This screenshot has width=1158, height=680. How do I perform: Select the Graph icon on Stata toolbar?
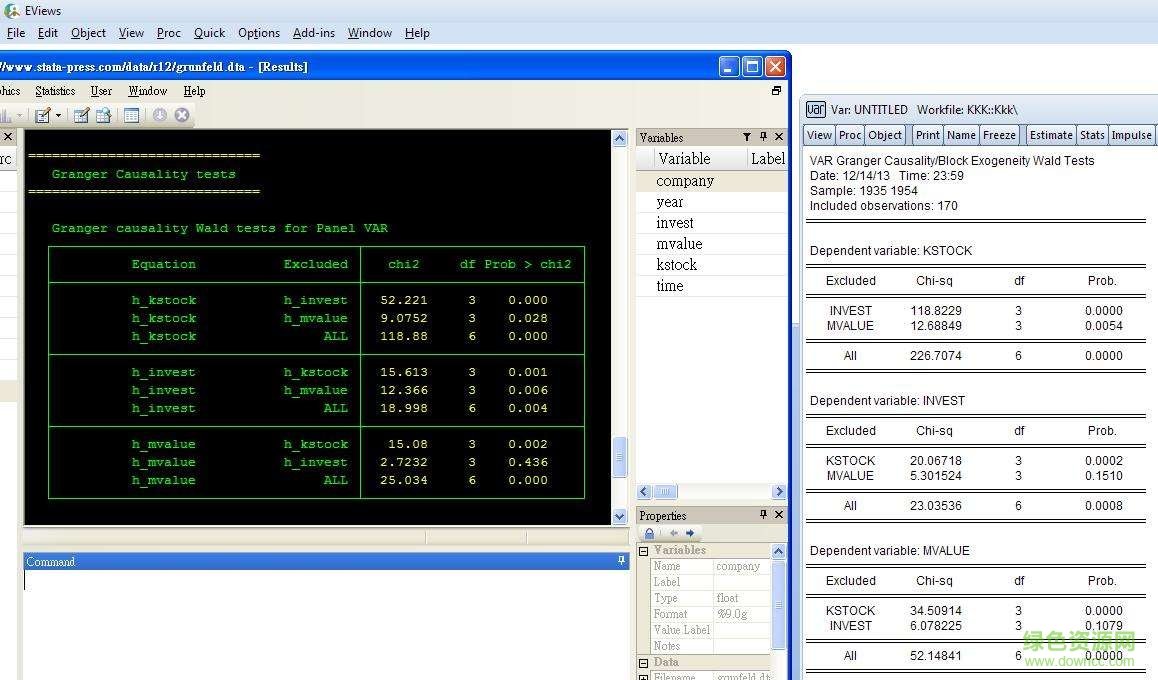click(x=6, y=114)
